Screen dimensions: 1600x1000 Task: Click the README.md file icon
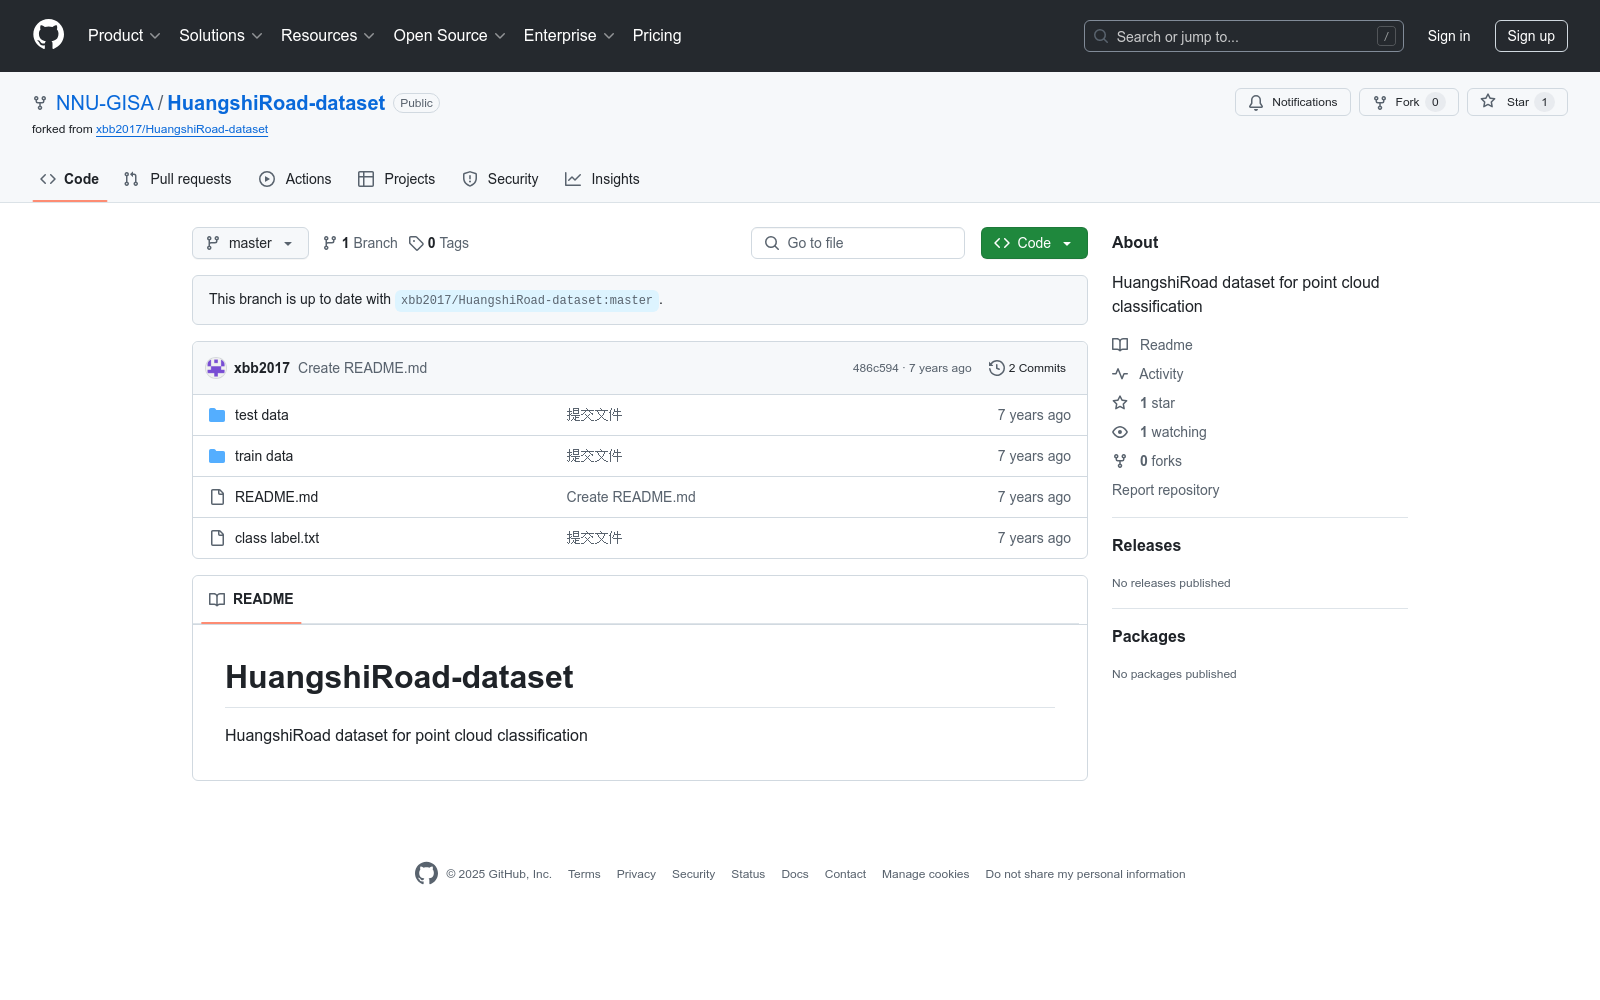click(x=217, y=497)
